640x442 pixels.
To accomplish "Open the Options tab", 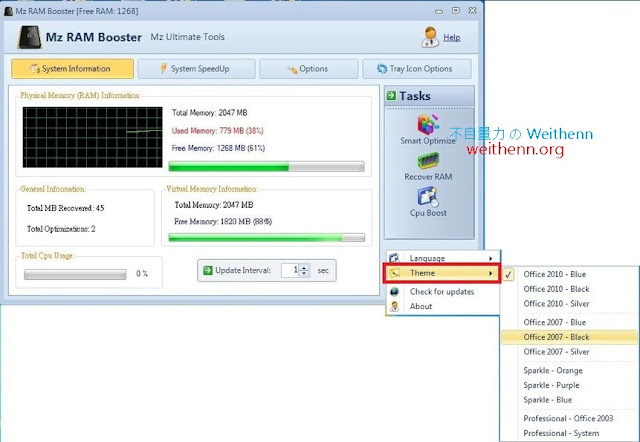I will [309, 69].
